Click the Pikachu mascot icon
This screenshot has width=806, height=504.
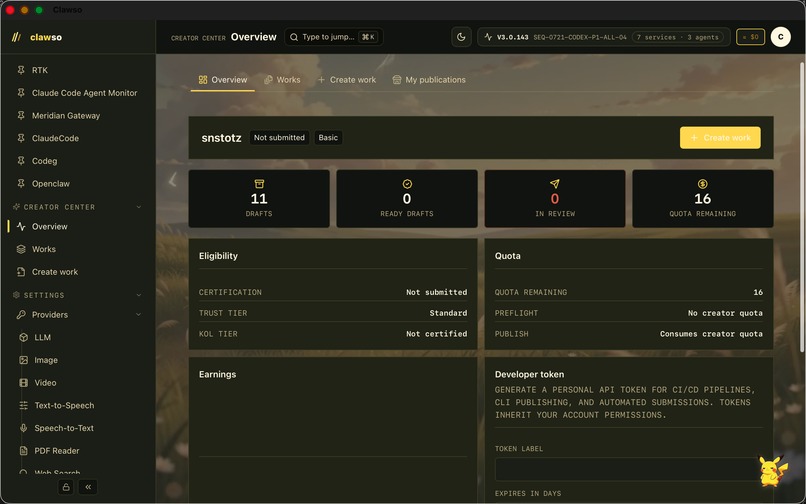pyautogui.click(x=772, y=470)
